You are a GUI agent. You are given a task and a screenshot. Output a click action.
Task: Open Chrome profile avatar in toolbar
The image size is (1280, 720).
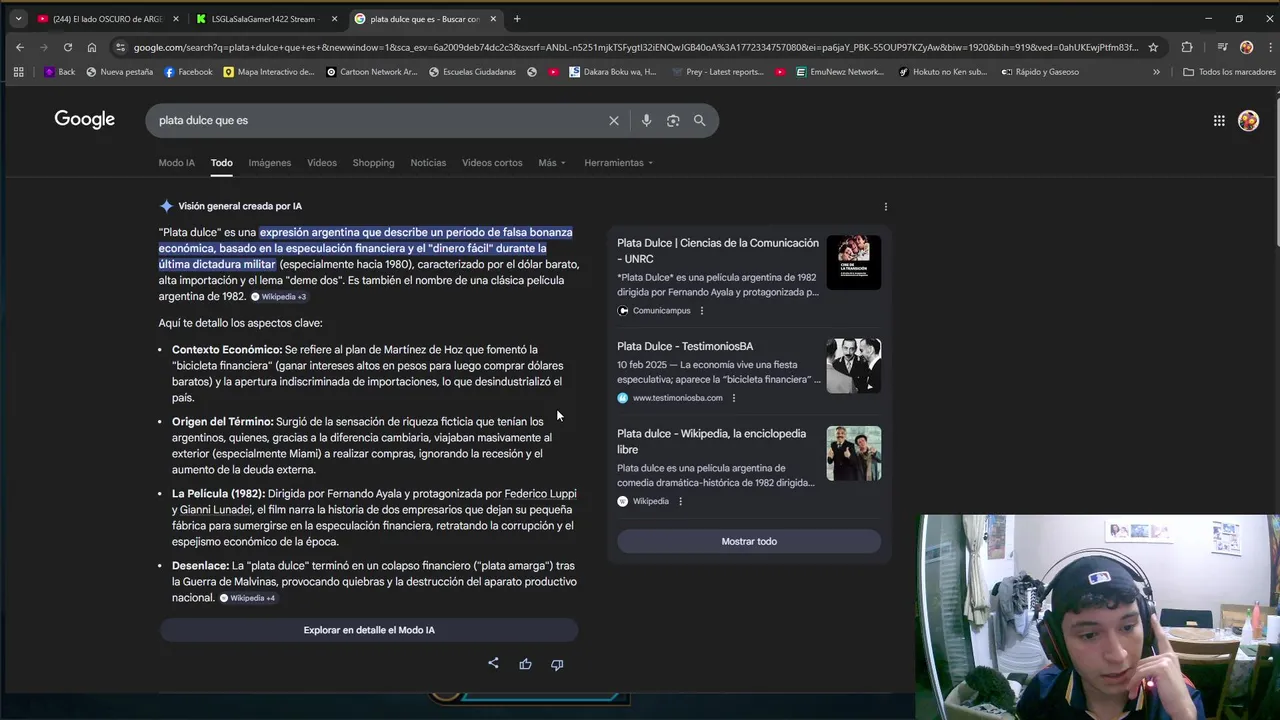1246,47
